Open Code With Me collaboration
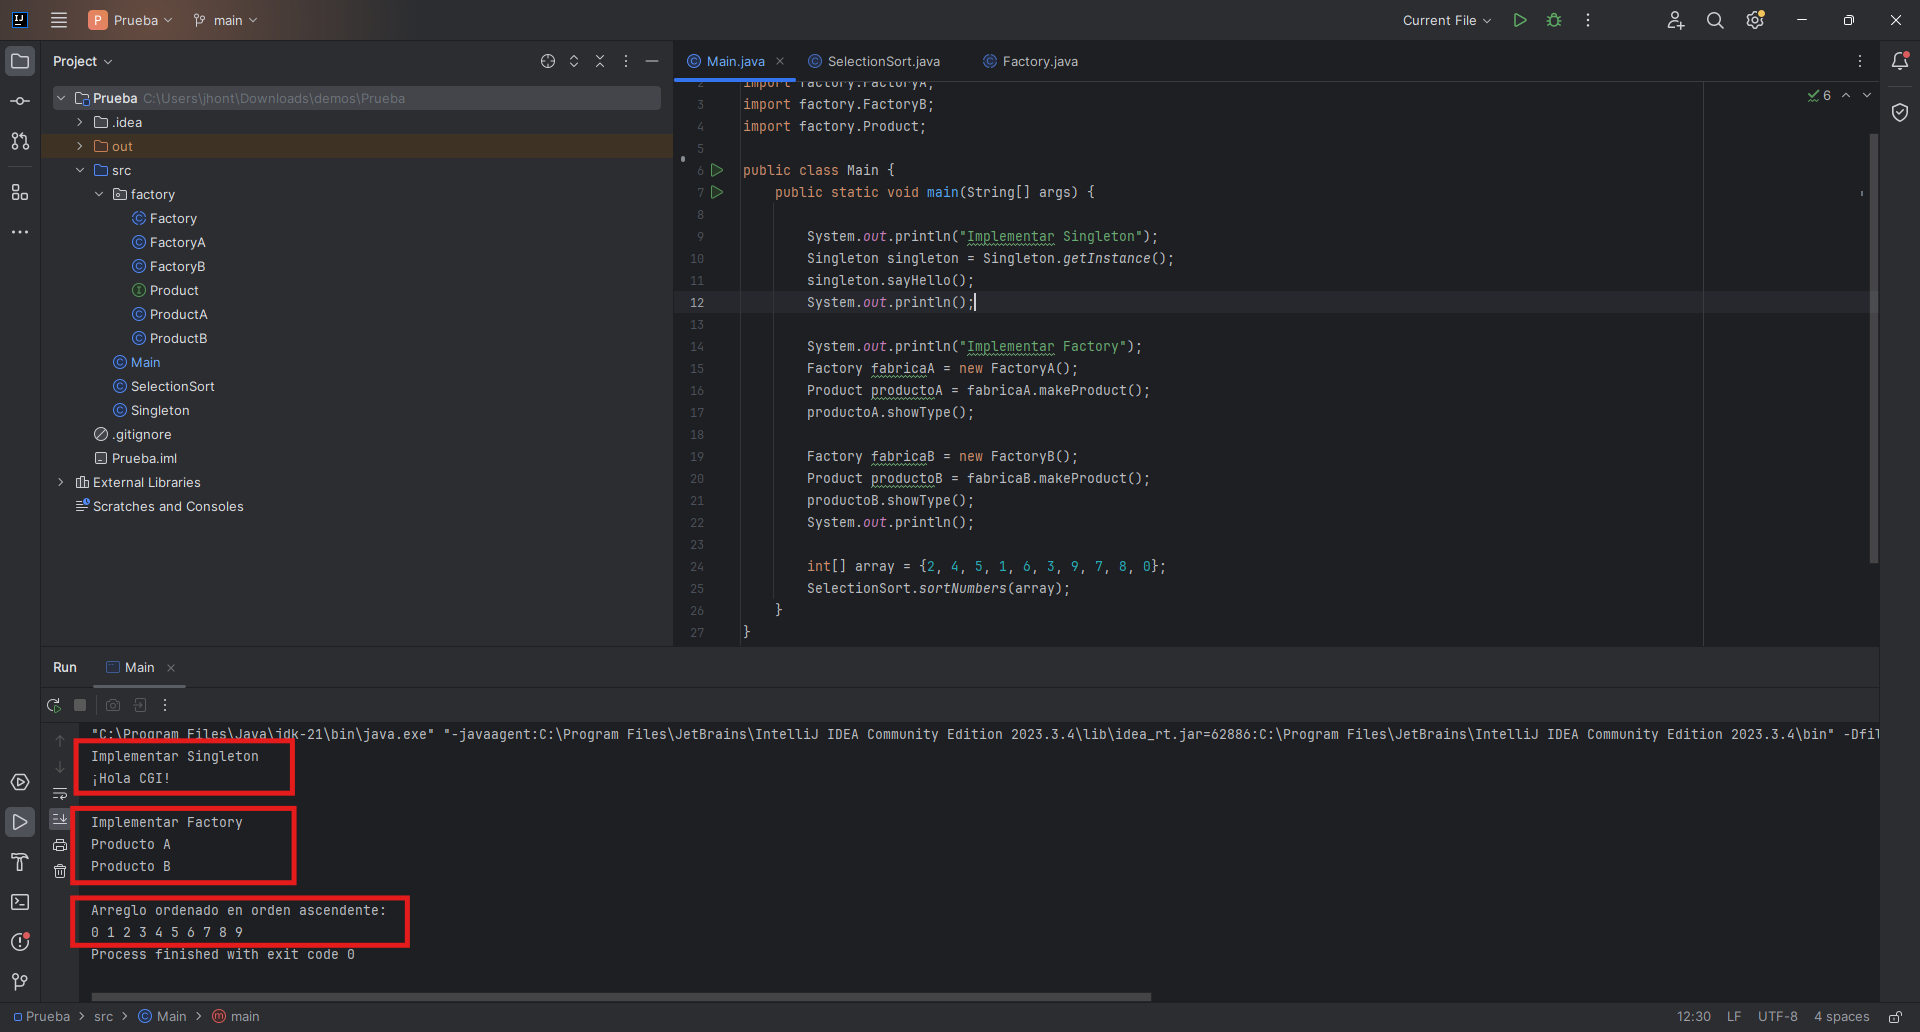Viewport: 1920px width, 1032px height. (1675, 20)
